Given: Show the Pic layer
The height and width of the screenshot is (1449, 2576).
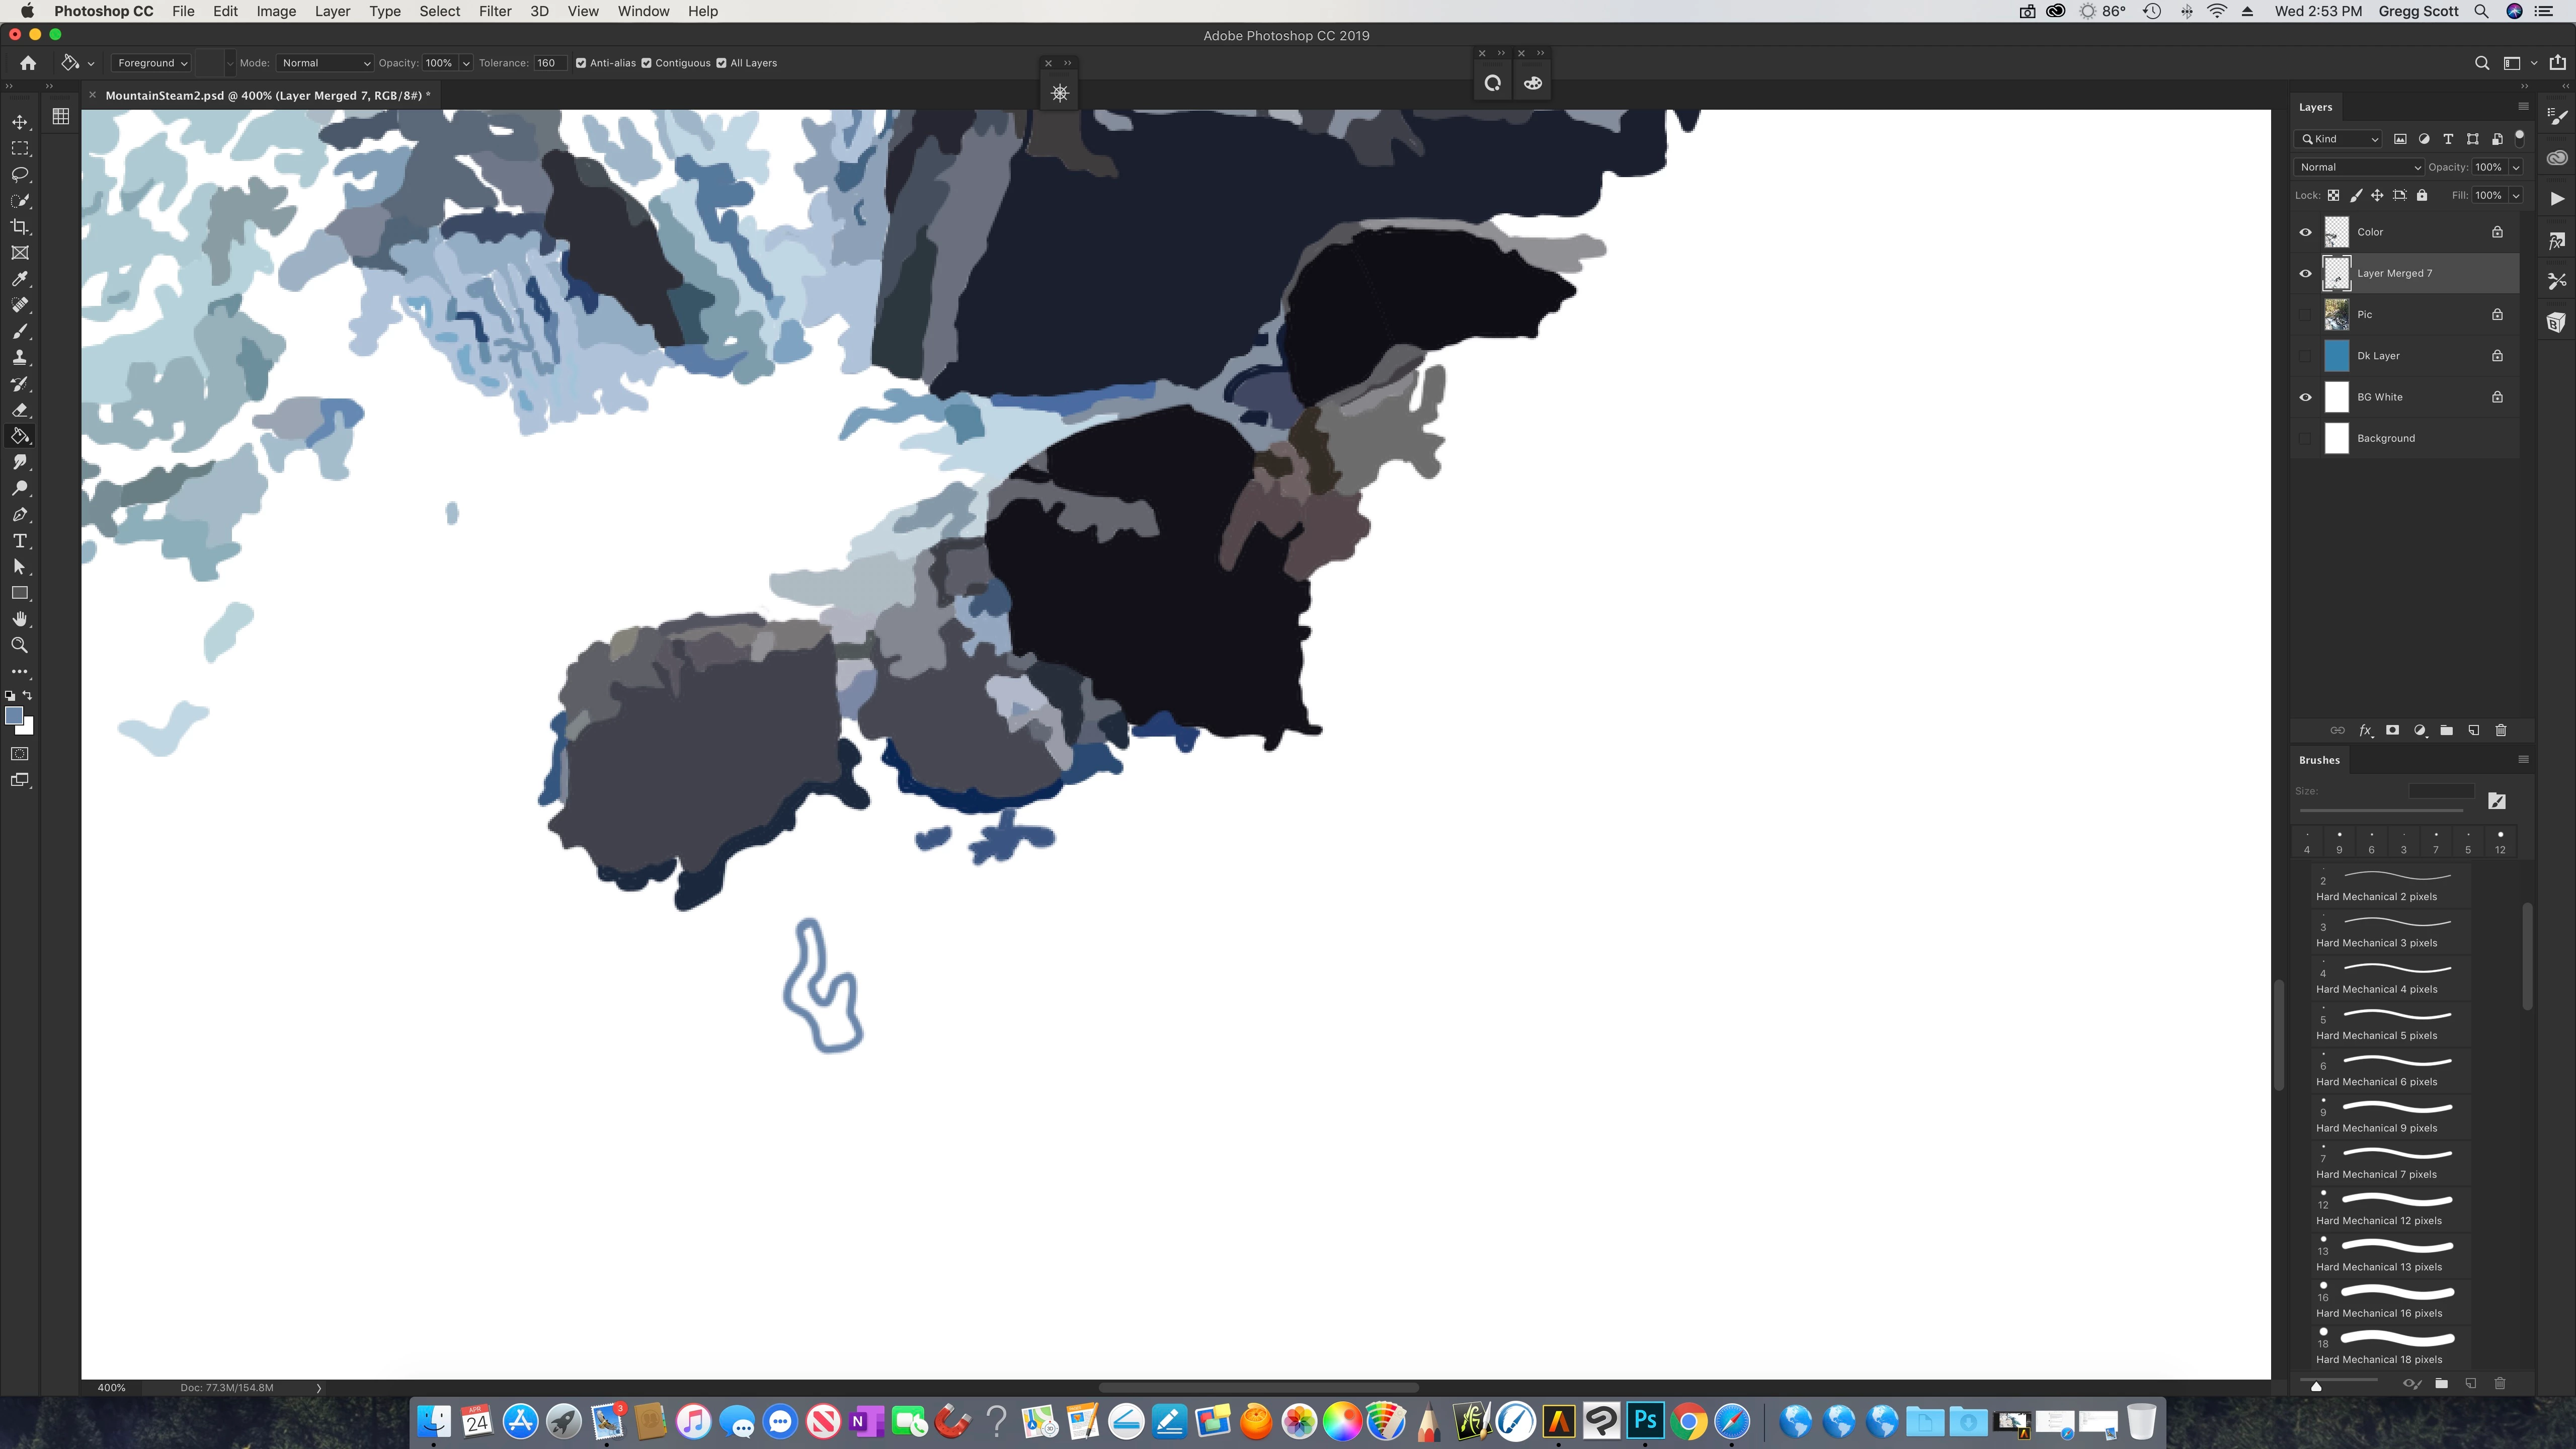Looking at the screenshot, I should click(x=2305, y=315).
